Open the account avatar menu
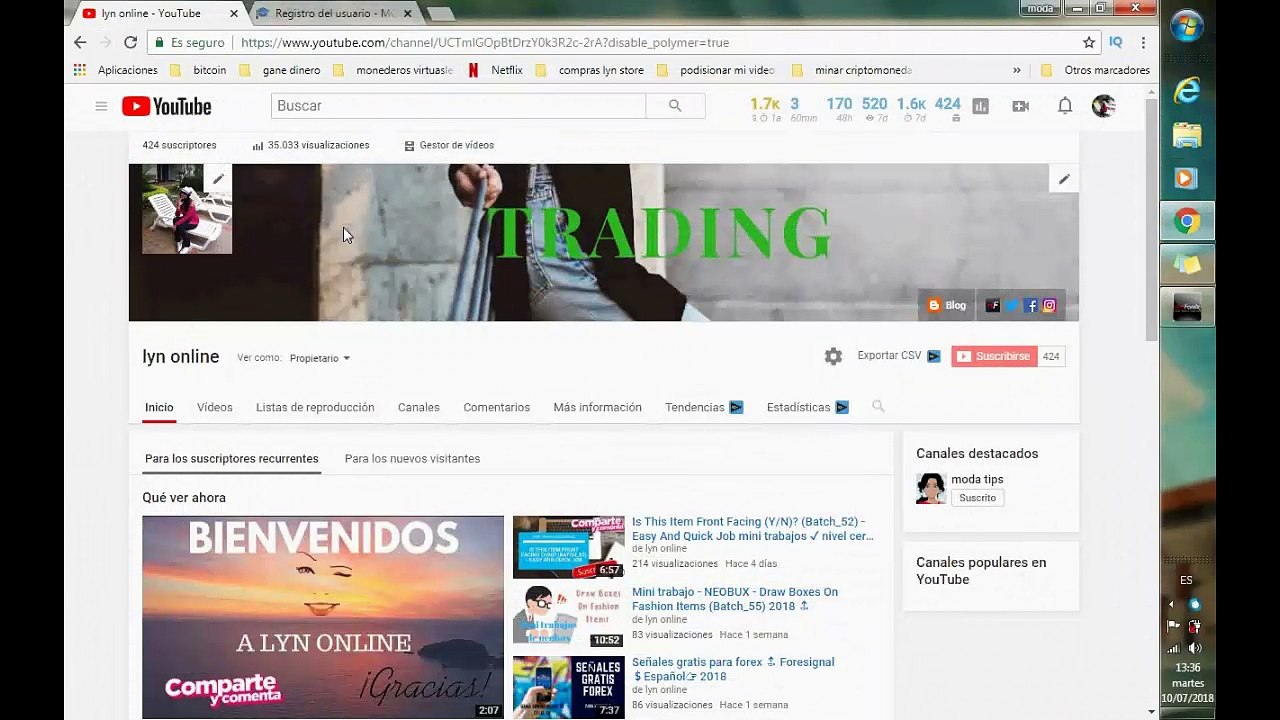 [1103, 106]
